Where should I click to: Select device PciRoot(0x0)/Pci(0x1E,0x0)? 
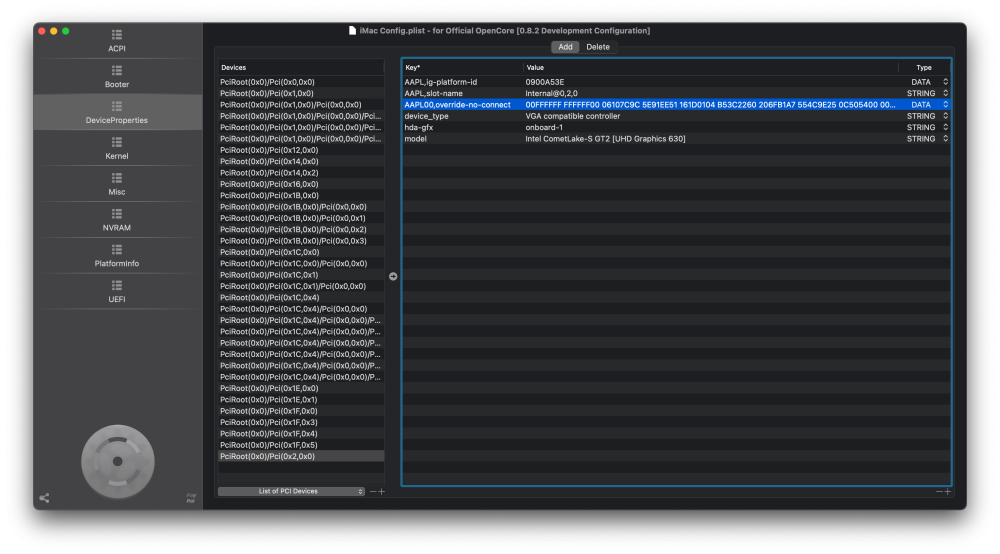coord(300,388)
